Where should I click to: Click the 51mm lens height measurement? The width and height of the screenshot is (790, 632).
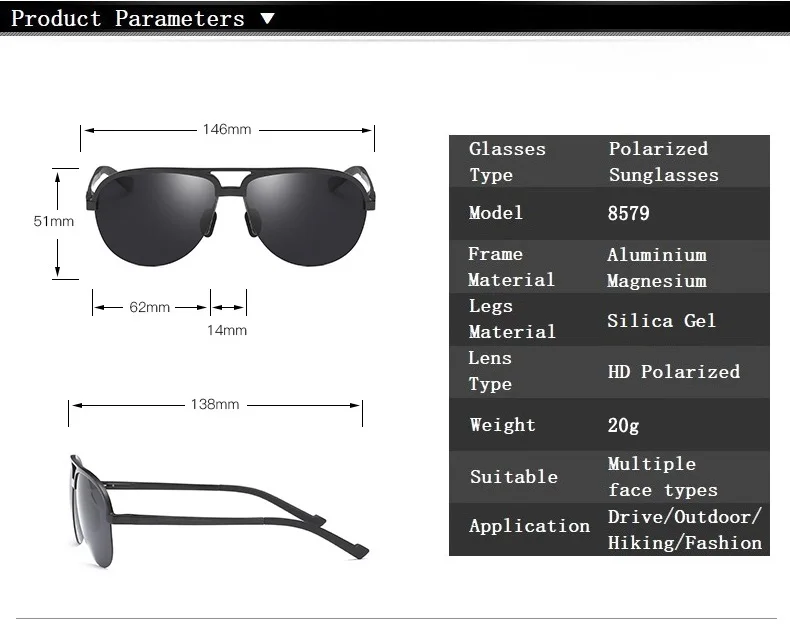click(53, 221)
